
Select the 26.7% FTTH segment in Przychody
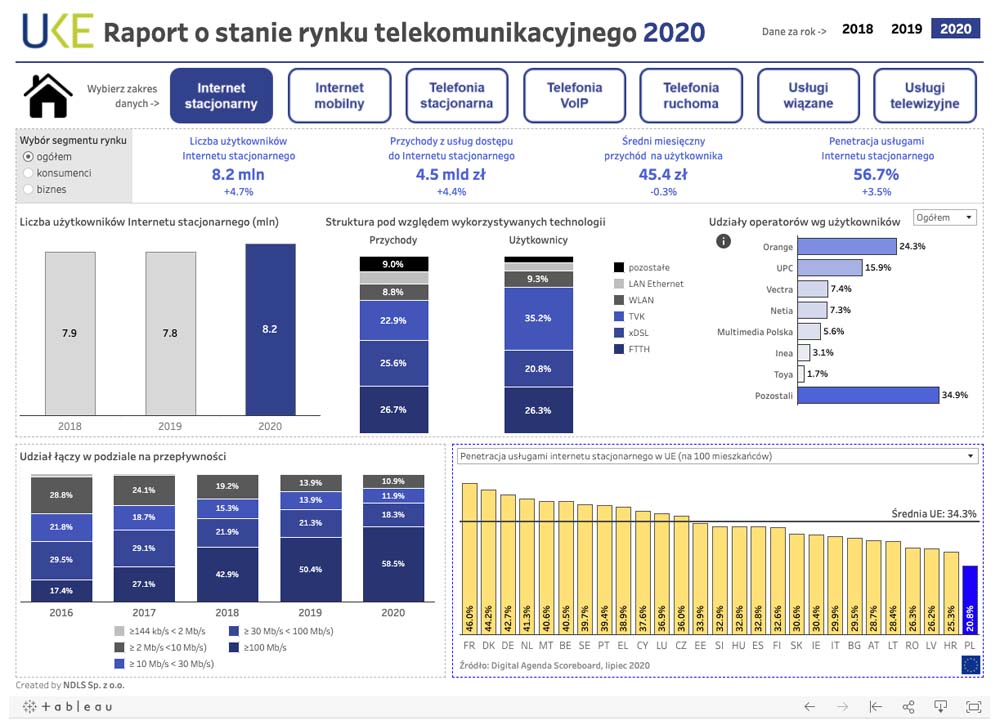click(x=393, y=410)
